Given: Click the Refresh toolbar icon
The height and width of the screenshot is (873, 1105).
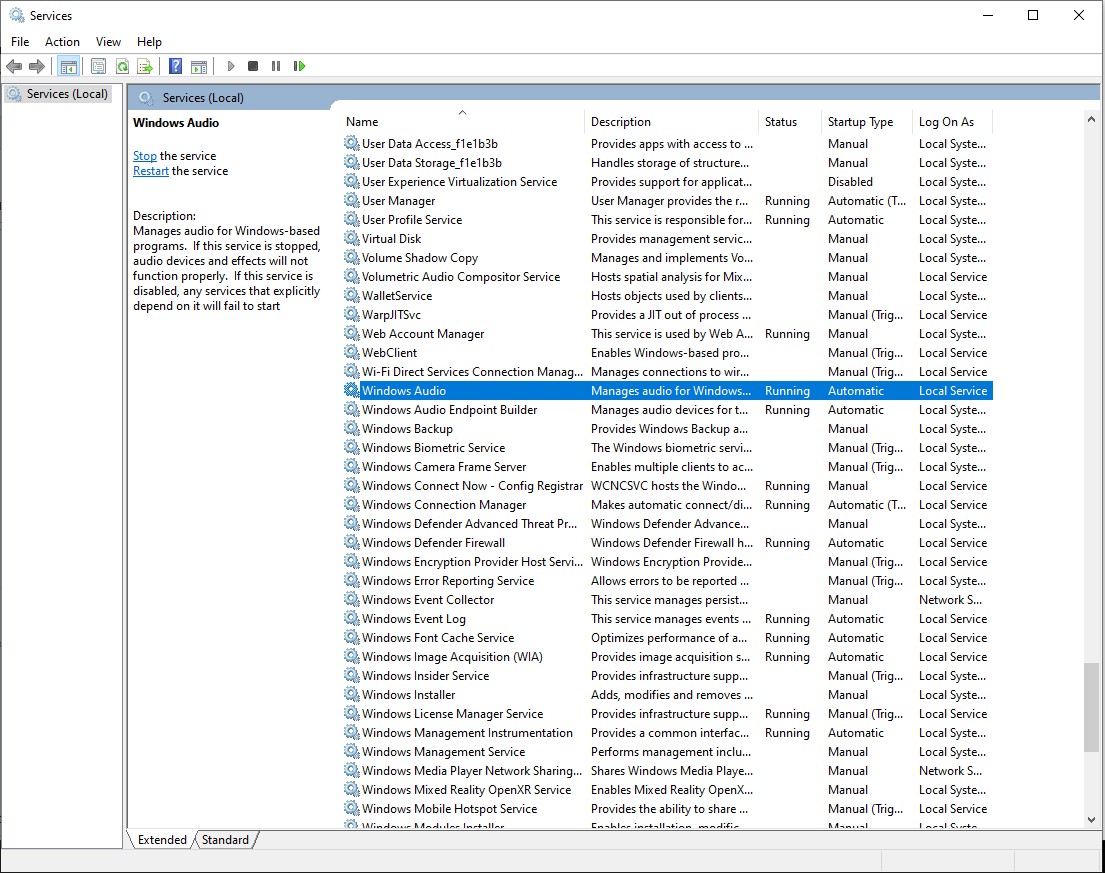Looking at the screenshot, I should pyautogui.click(x=122, y=66).
